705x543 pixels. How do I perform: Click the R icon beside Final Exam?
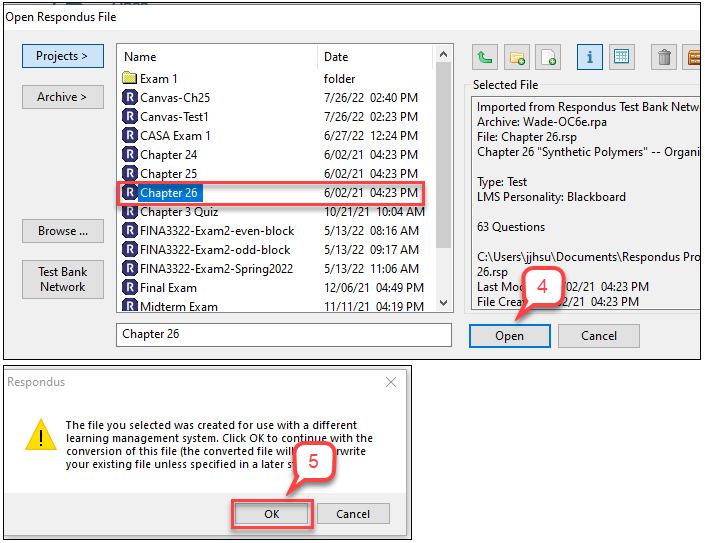point(129,287)
